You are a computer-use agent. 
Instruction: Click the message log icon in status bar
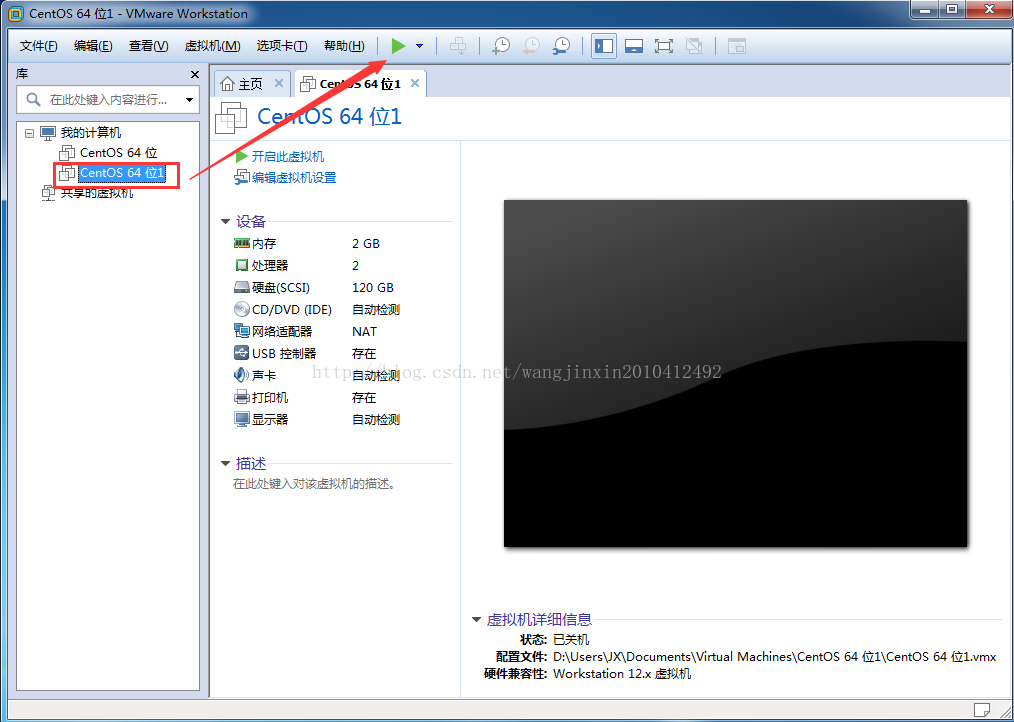tap(981, 709)
